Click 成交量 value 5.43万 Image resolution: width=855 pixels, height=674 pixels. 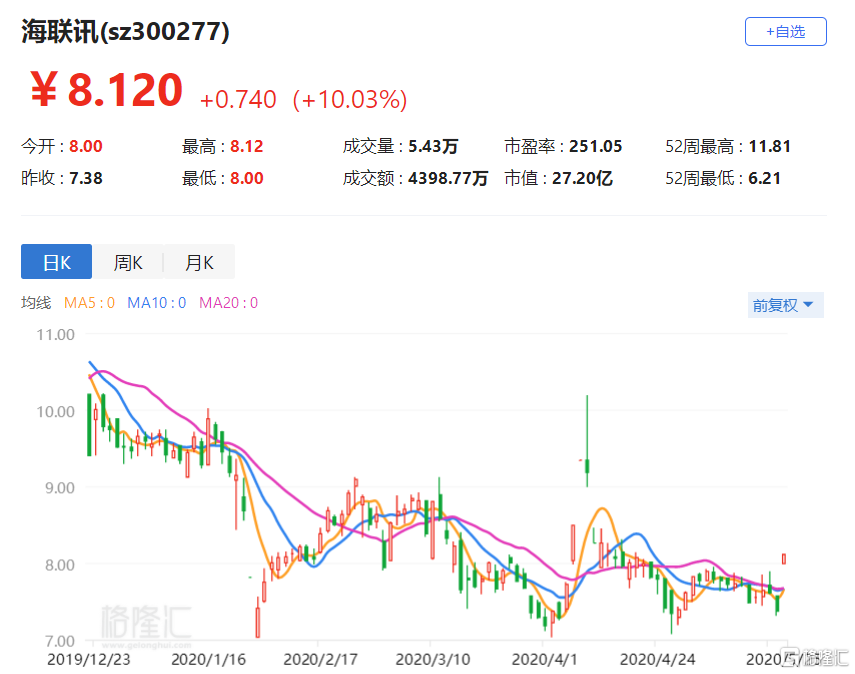(433, 146)
